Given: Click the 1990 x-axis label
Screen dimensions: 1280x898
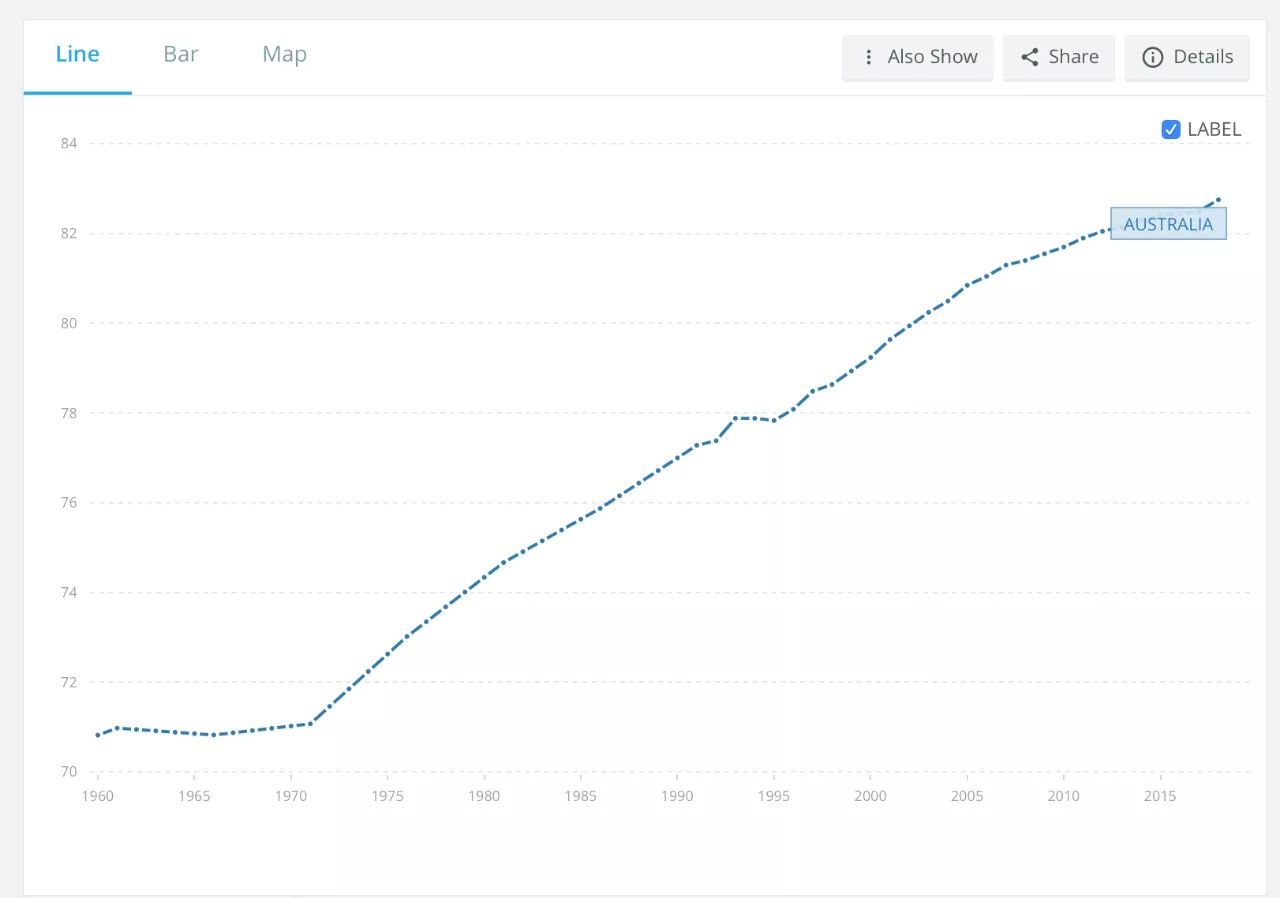Looking at the screenshot, I should pyautogui.click(x=677, y=796).
